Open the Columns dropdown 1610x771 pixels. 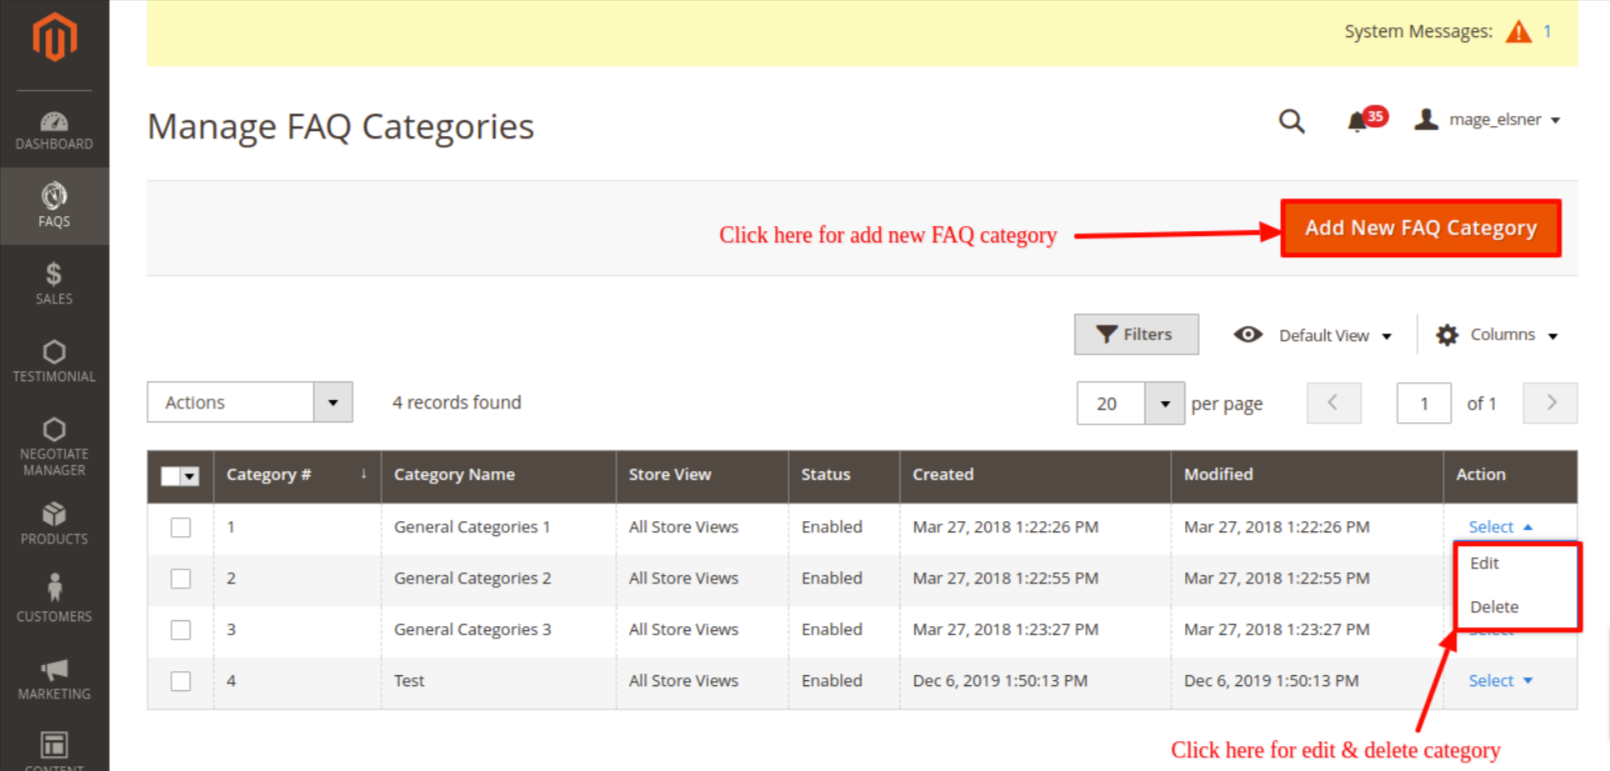tap(1497, 335)
